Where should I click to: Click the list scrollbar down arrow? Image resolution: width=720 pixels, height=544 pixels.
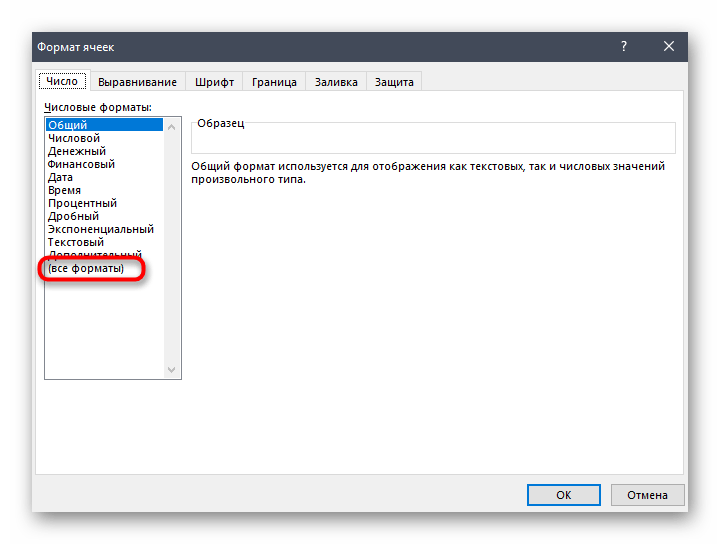[x=172, y=370]
